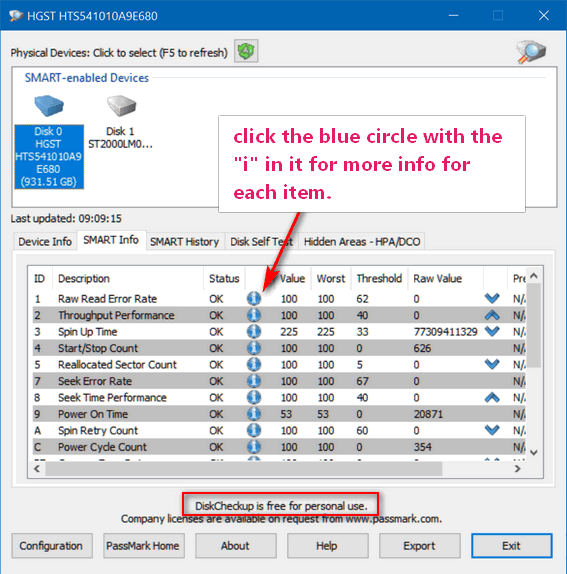
Task: Click the PassMark Home button
Action: click(143, 546)
